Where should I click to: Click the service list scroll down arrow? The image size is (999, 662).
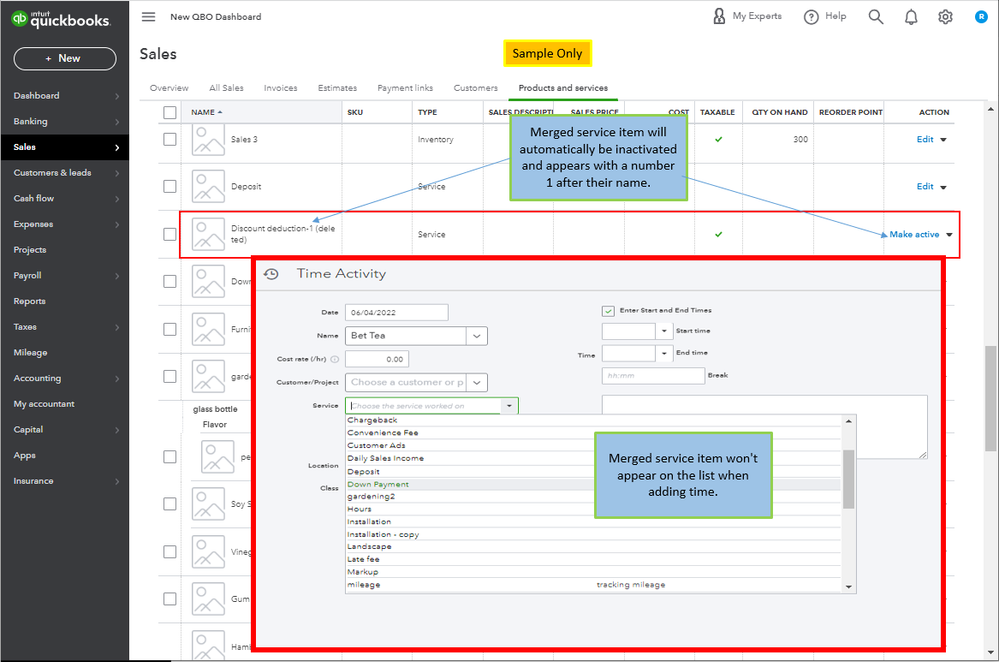point(849,587)
